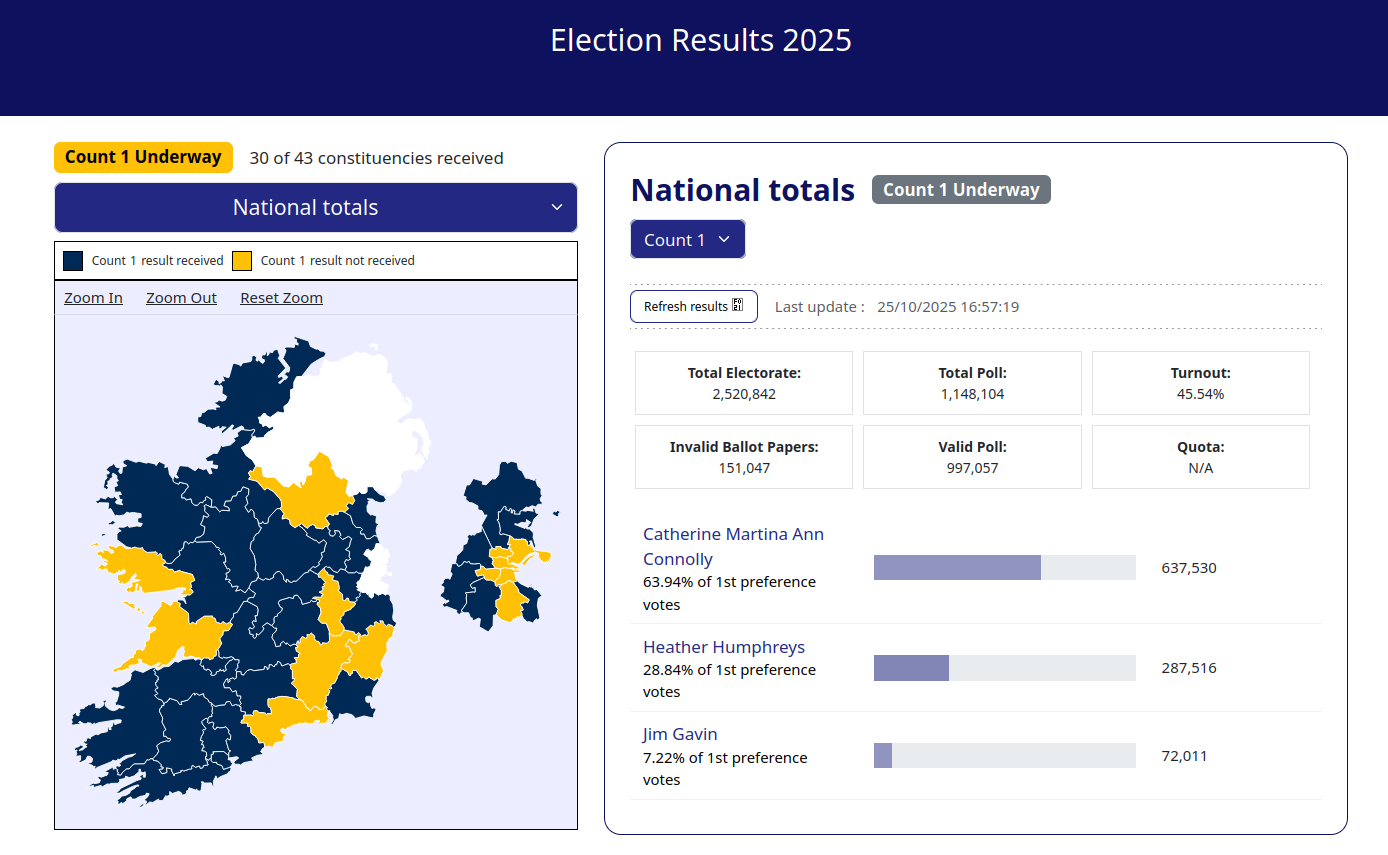Click the Invalid Ballot Papers card
Viewport: 1388px width, 855px height.
point(744,457)
